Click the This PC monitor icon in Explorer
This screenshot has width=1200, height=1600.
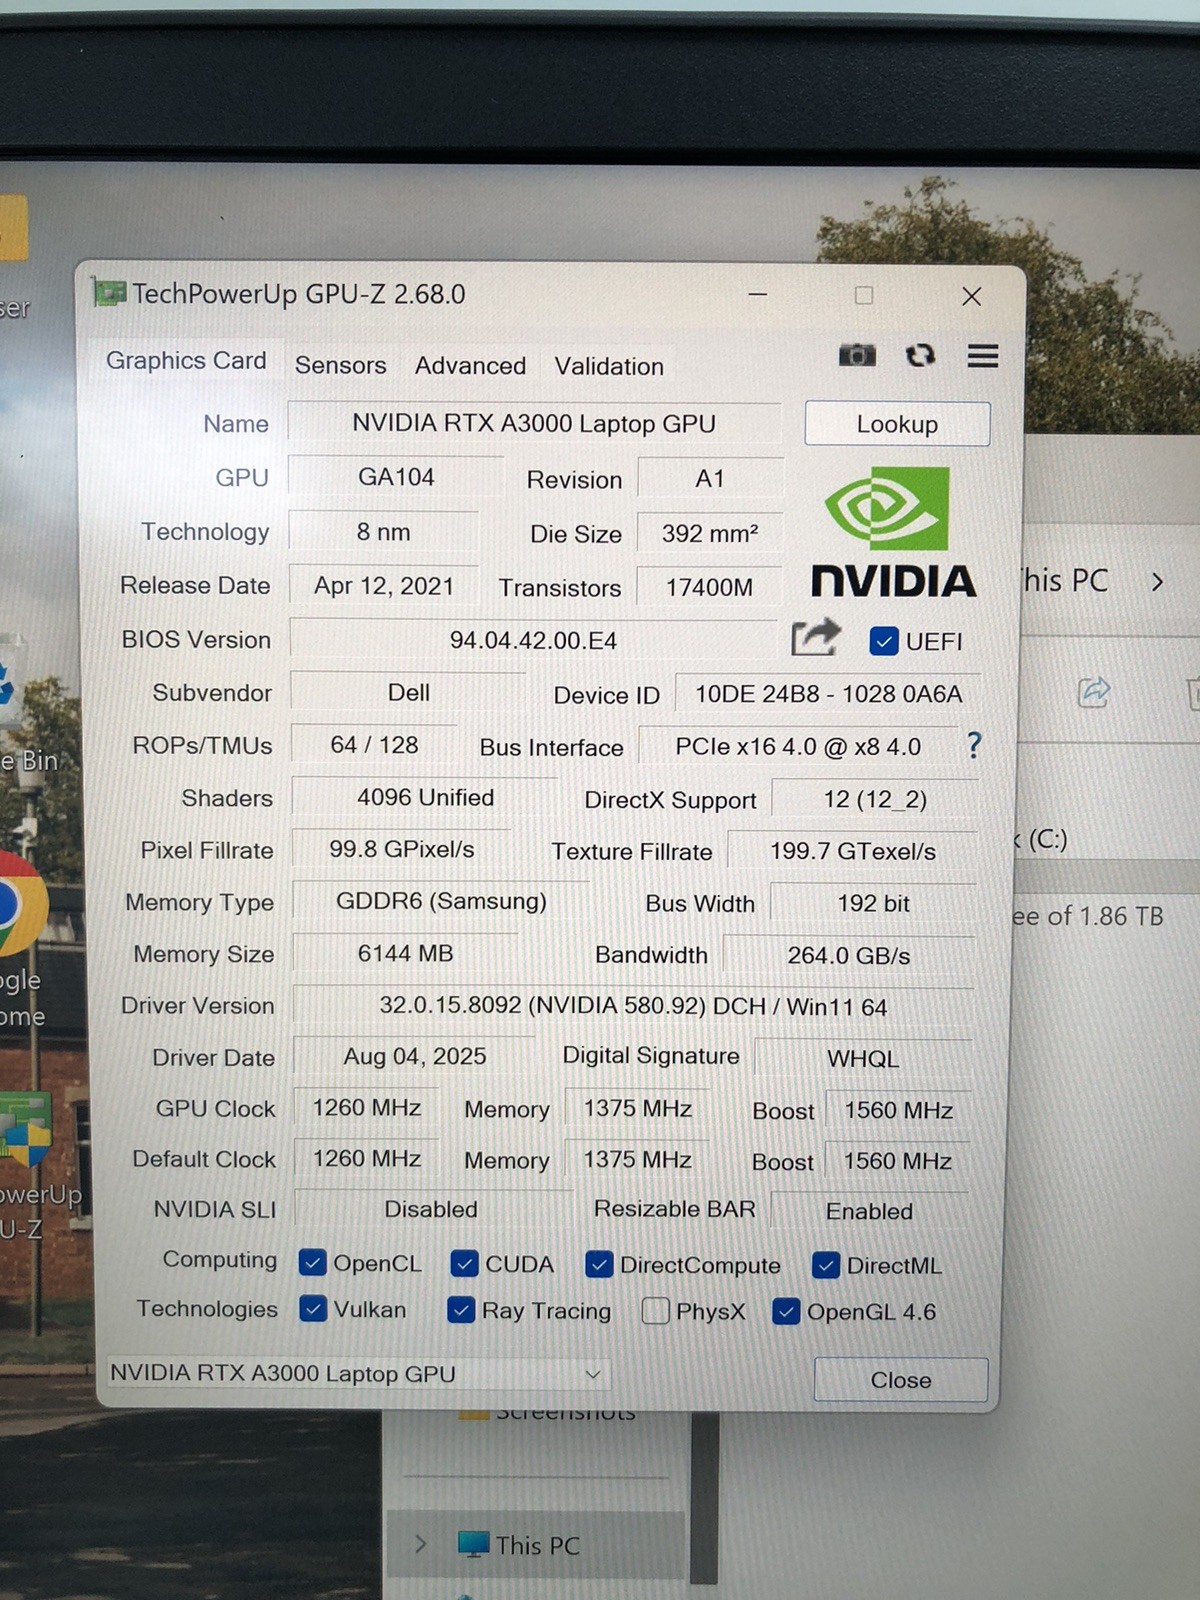[x=473, y=1544]
